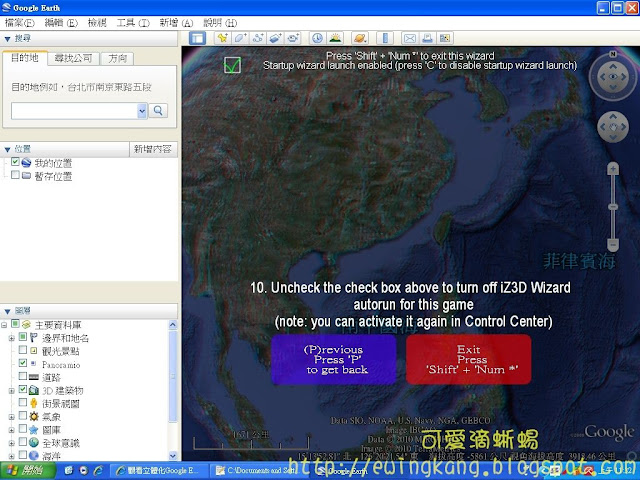Click the scroll down arrow in layers panel
The image size is (640, 480).
(x=173, y=456)
